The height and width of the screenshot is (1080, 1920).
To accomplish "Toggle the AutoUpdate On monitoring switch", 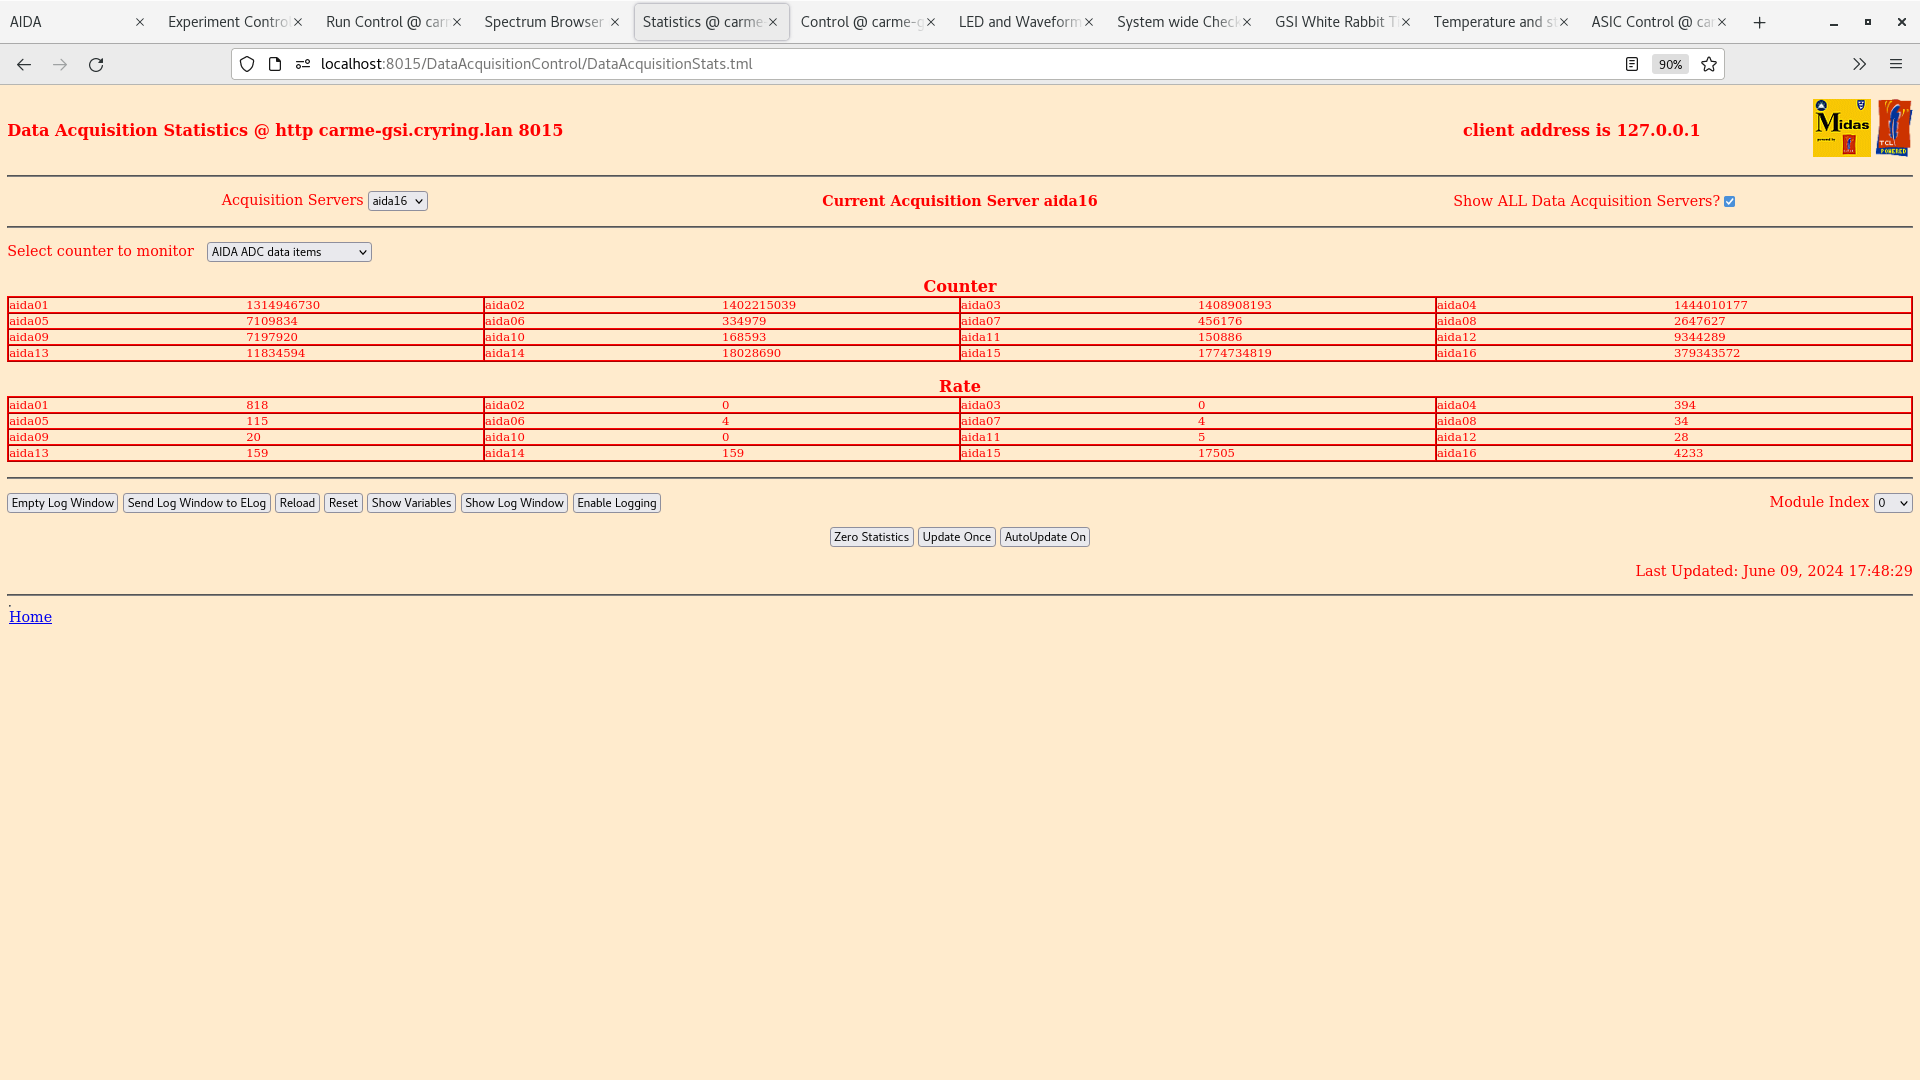I will [1044, 537].
